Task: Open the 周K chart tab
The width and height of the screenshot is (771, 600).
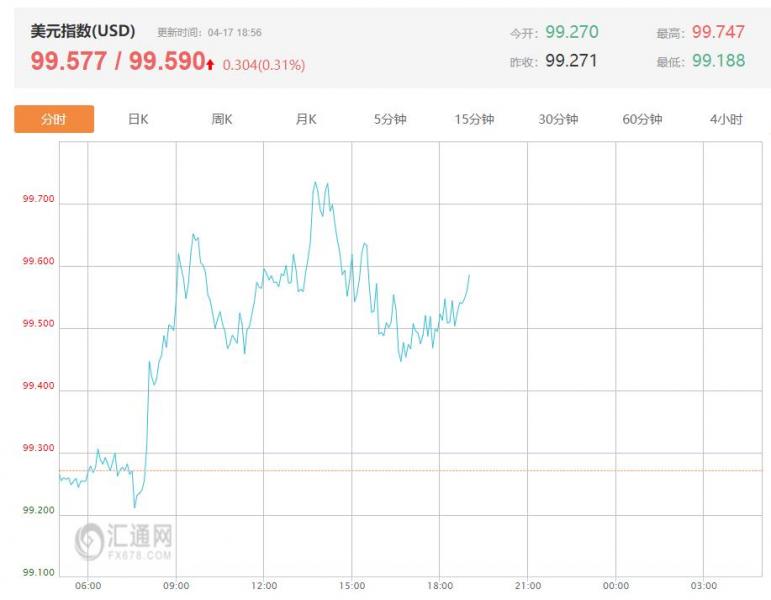Action: tap(222, 119)
